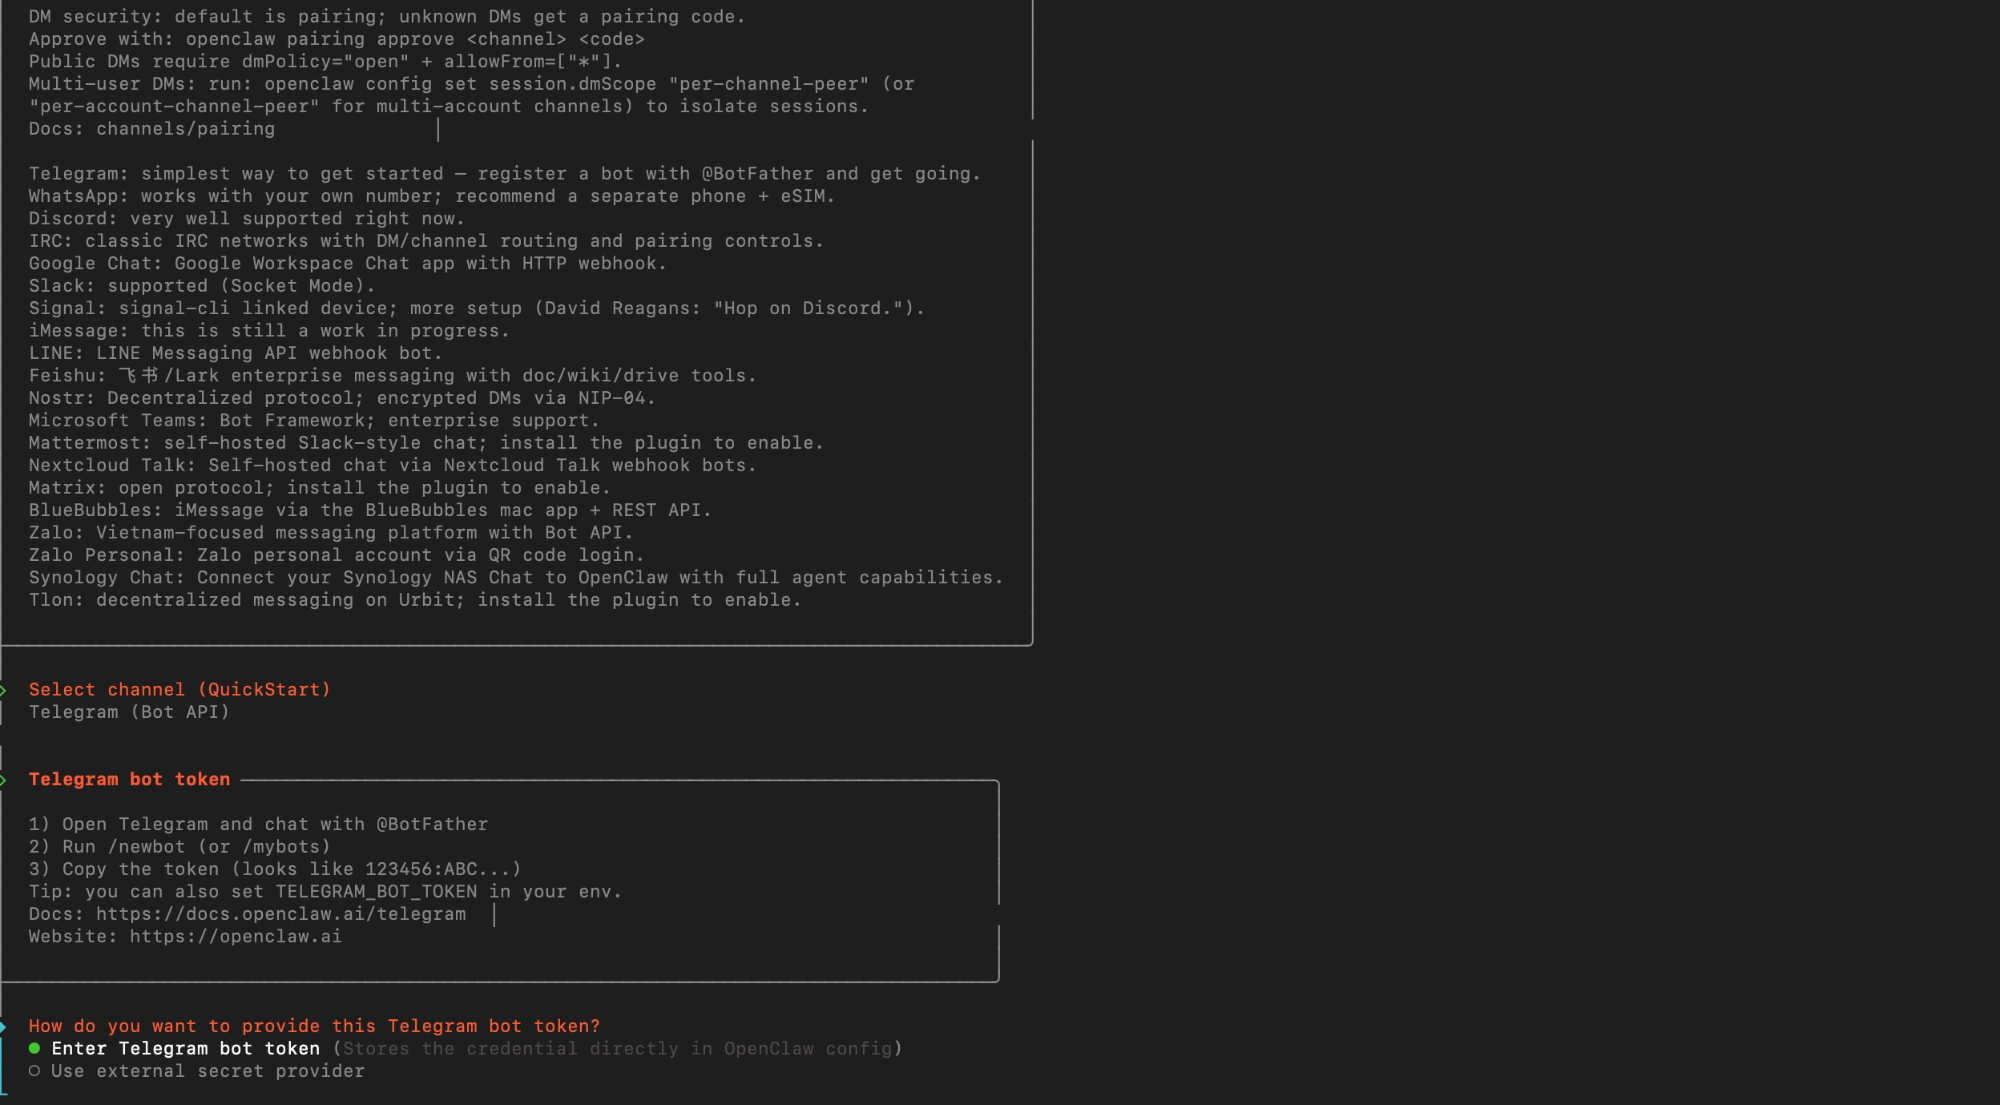Click the /newbot command text
Viewport: 2000px width, 1105px height.
[146, 847]
